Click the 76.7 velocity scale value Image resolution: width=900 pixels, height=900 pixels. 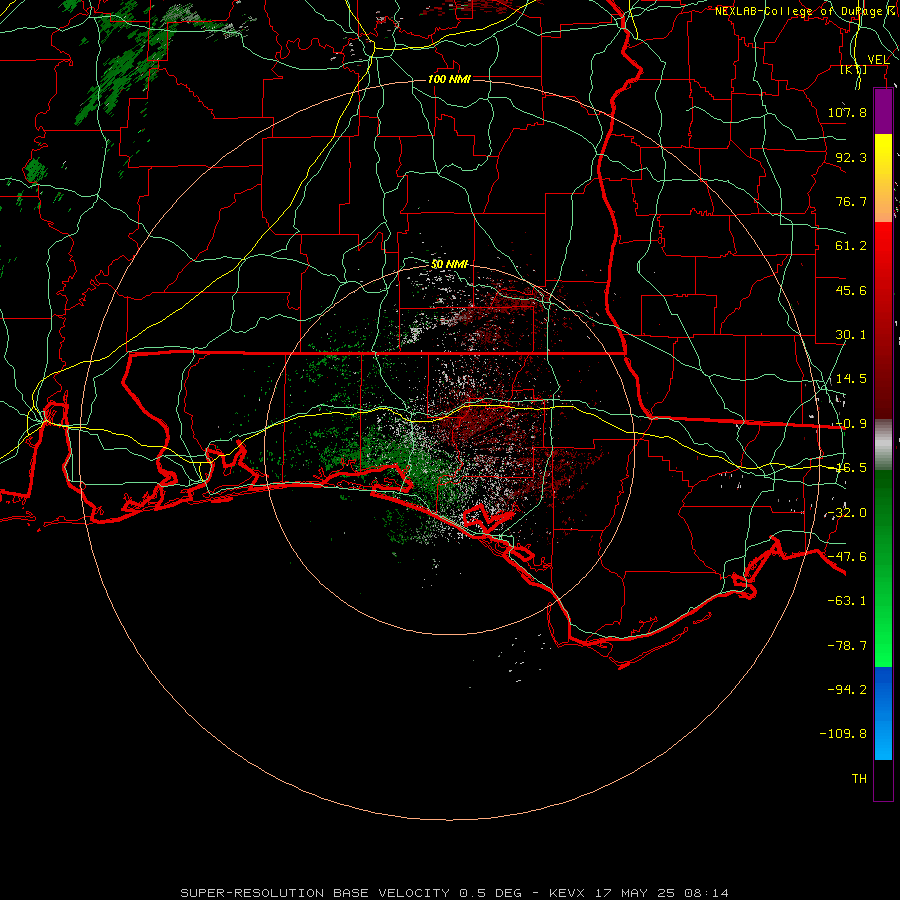[851, 201]
